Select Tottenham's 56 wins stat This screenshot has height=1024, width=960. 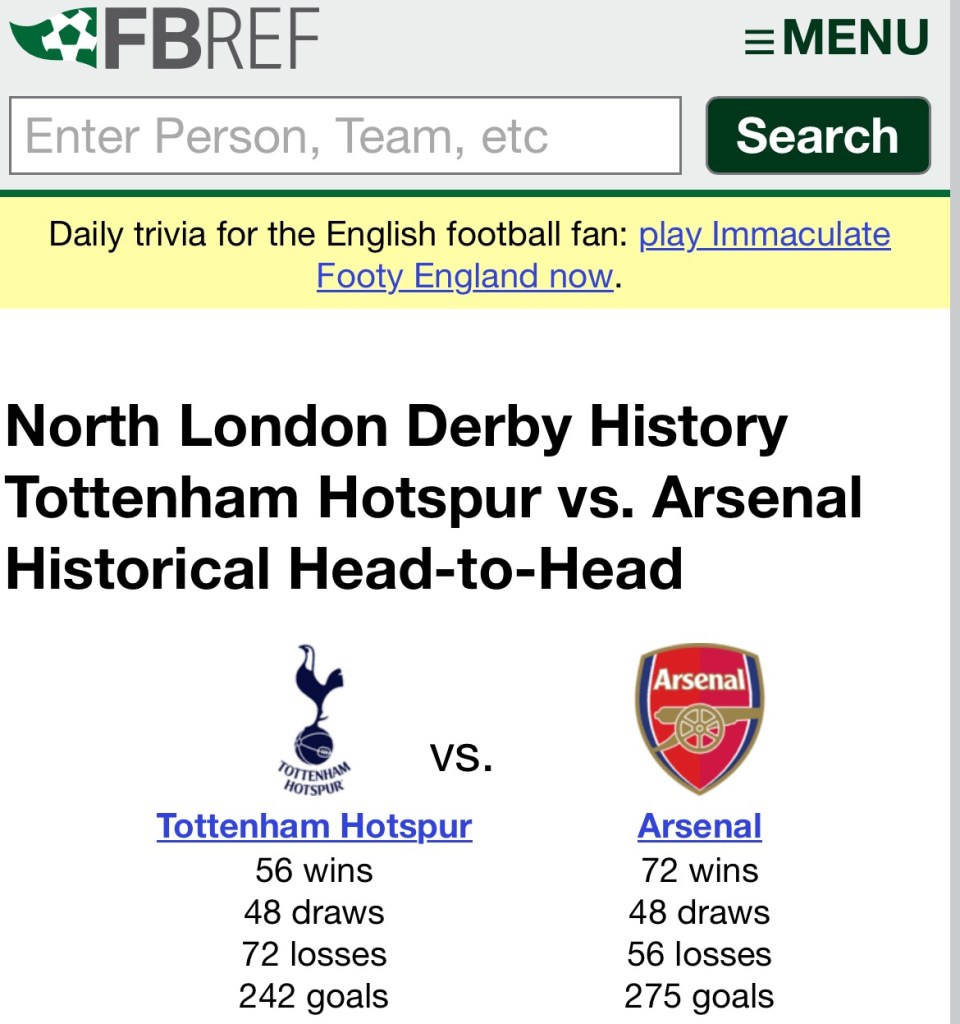pyautogui.click(x=314, y=870)
